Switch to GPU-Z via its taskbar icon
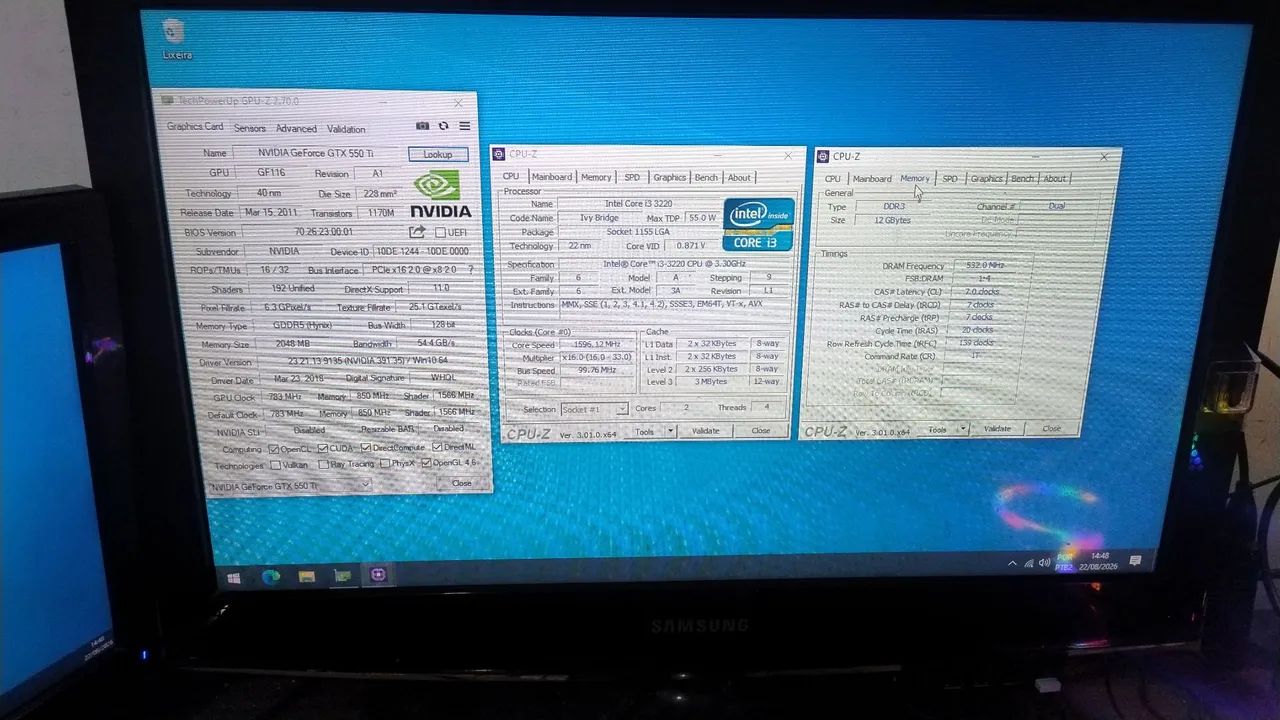Image resolution: width=1280 pixels, height=720 pixels. (343, 576)
